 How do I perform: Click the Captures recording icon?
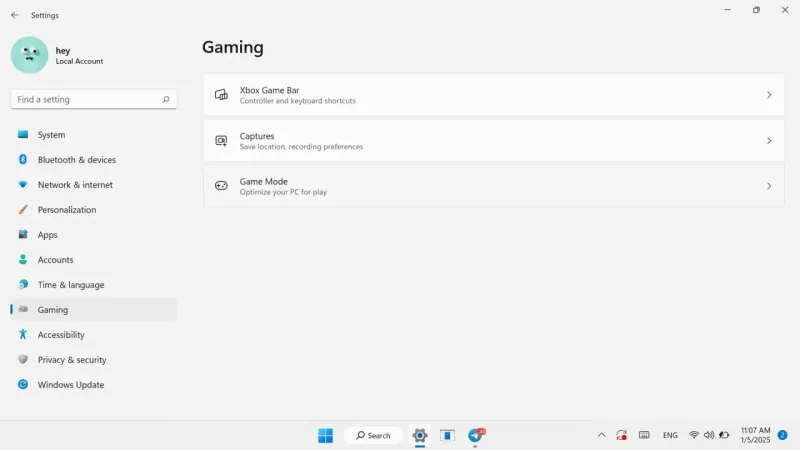point(221,141)
